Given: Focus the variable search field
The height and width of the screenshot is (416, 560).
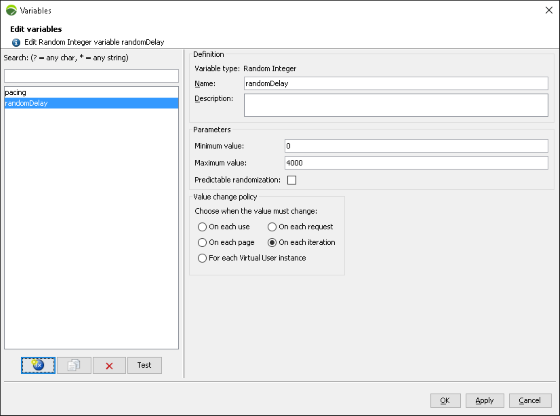Looking at the screenshot, I should 91,76.
